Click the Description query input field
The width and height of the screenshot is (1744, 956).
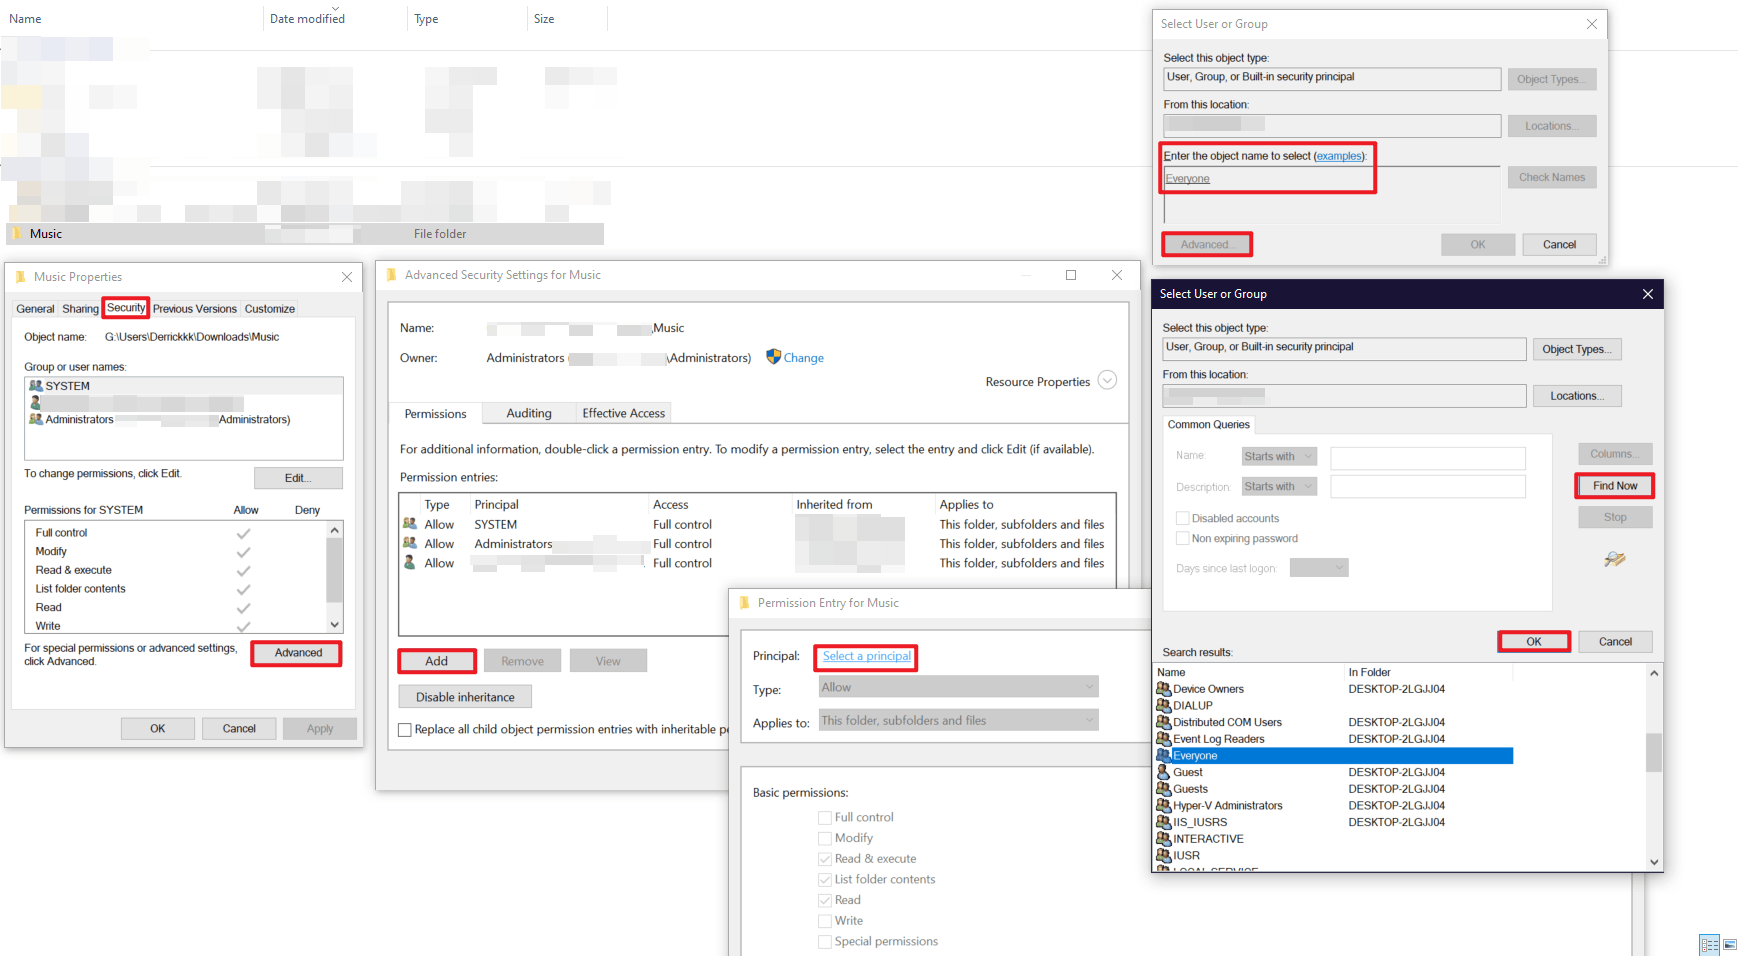(1428, 486)
